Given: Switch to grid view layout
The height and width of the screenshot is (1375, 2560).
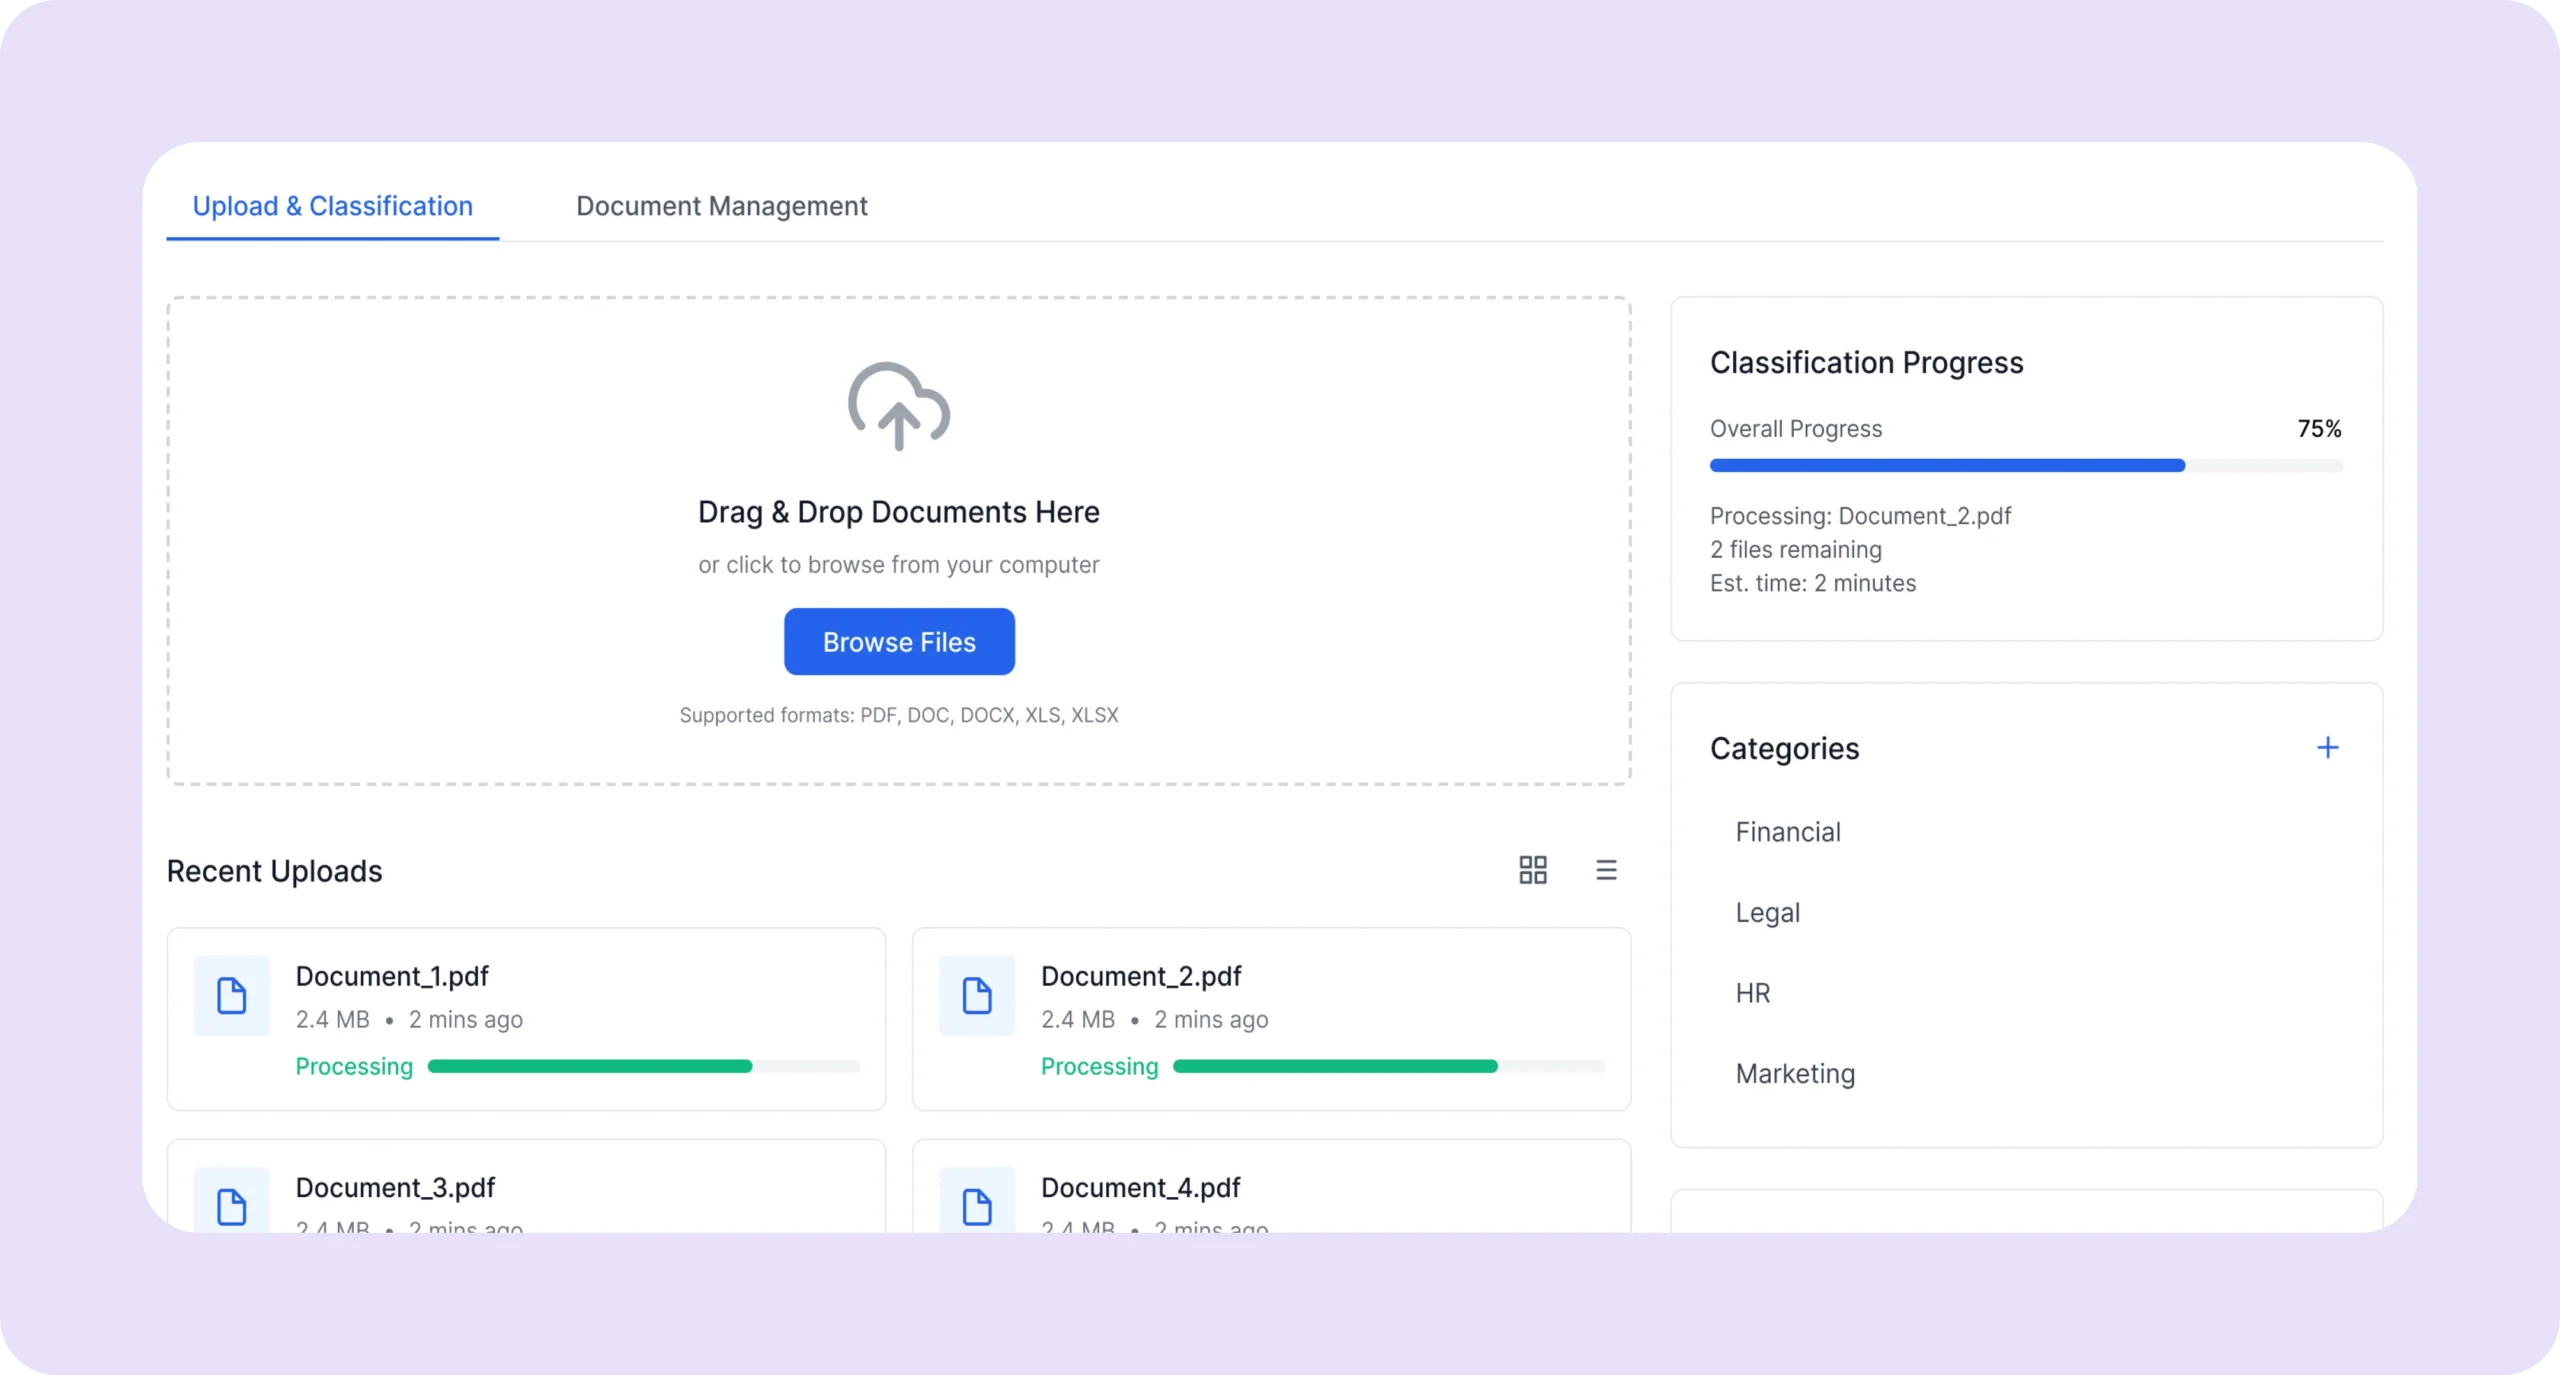Looking at the screenshot, I should (1532, 870).
